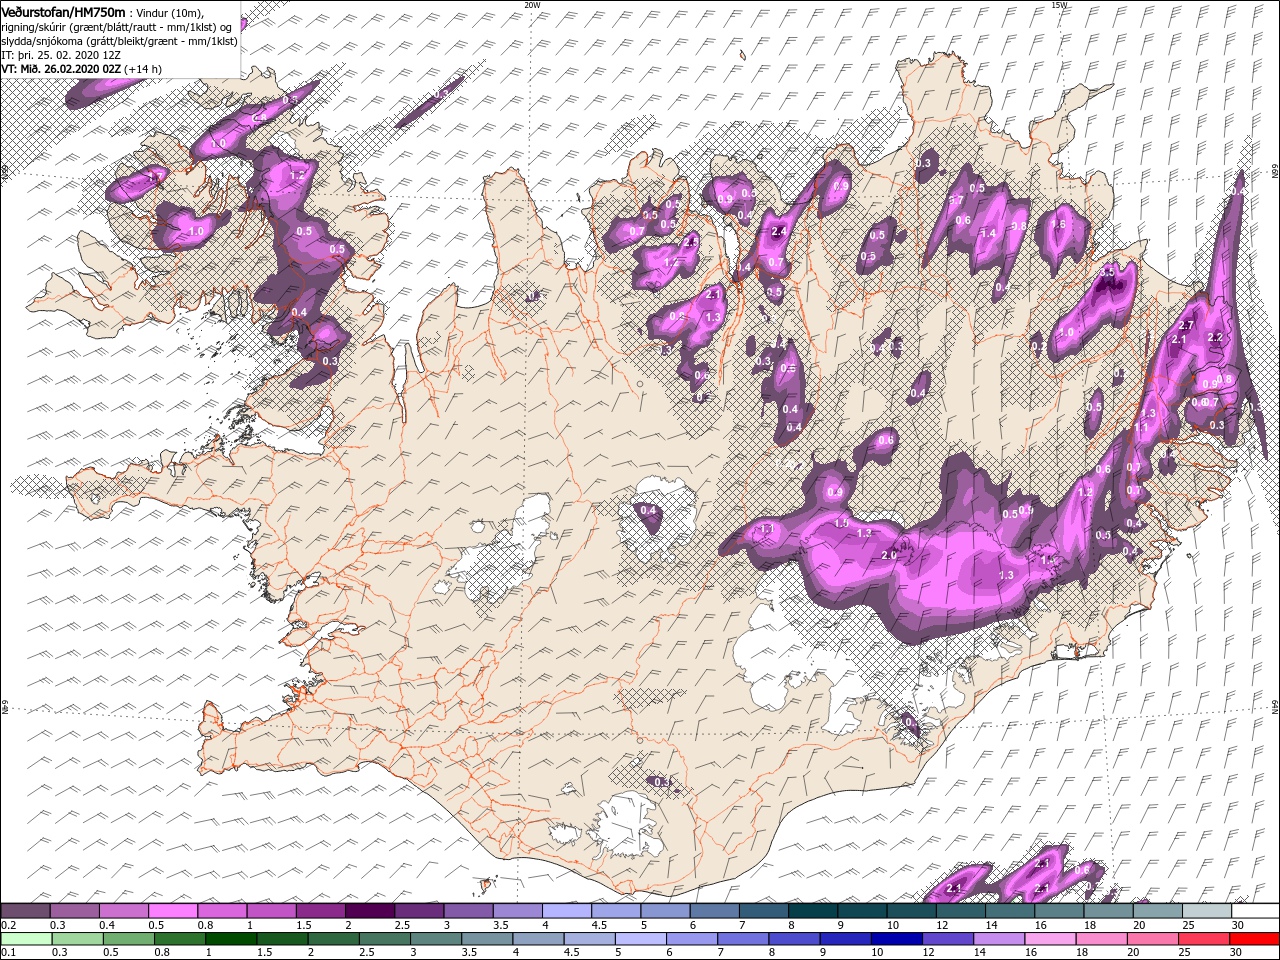Click the "slydda/snjókoma" header line

coord(120,41)
